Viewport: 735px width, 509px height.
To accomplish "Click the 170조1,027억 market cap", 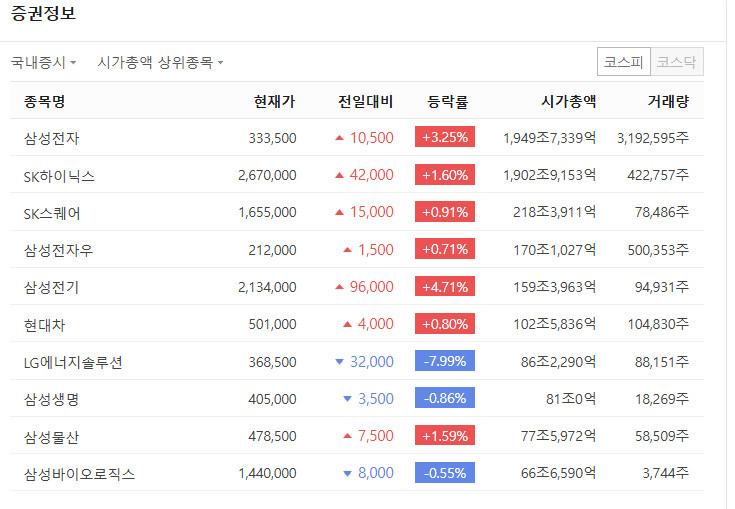I will (x=555, y=249).
